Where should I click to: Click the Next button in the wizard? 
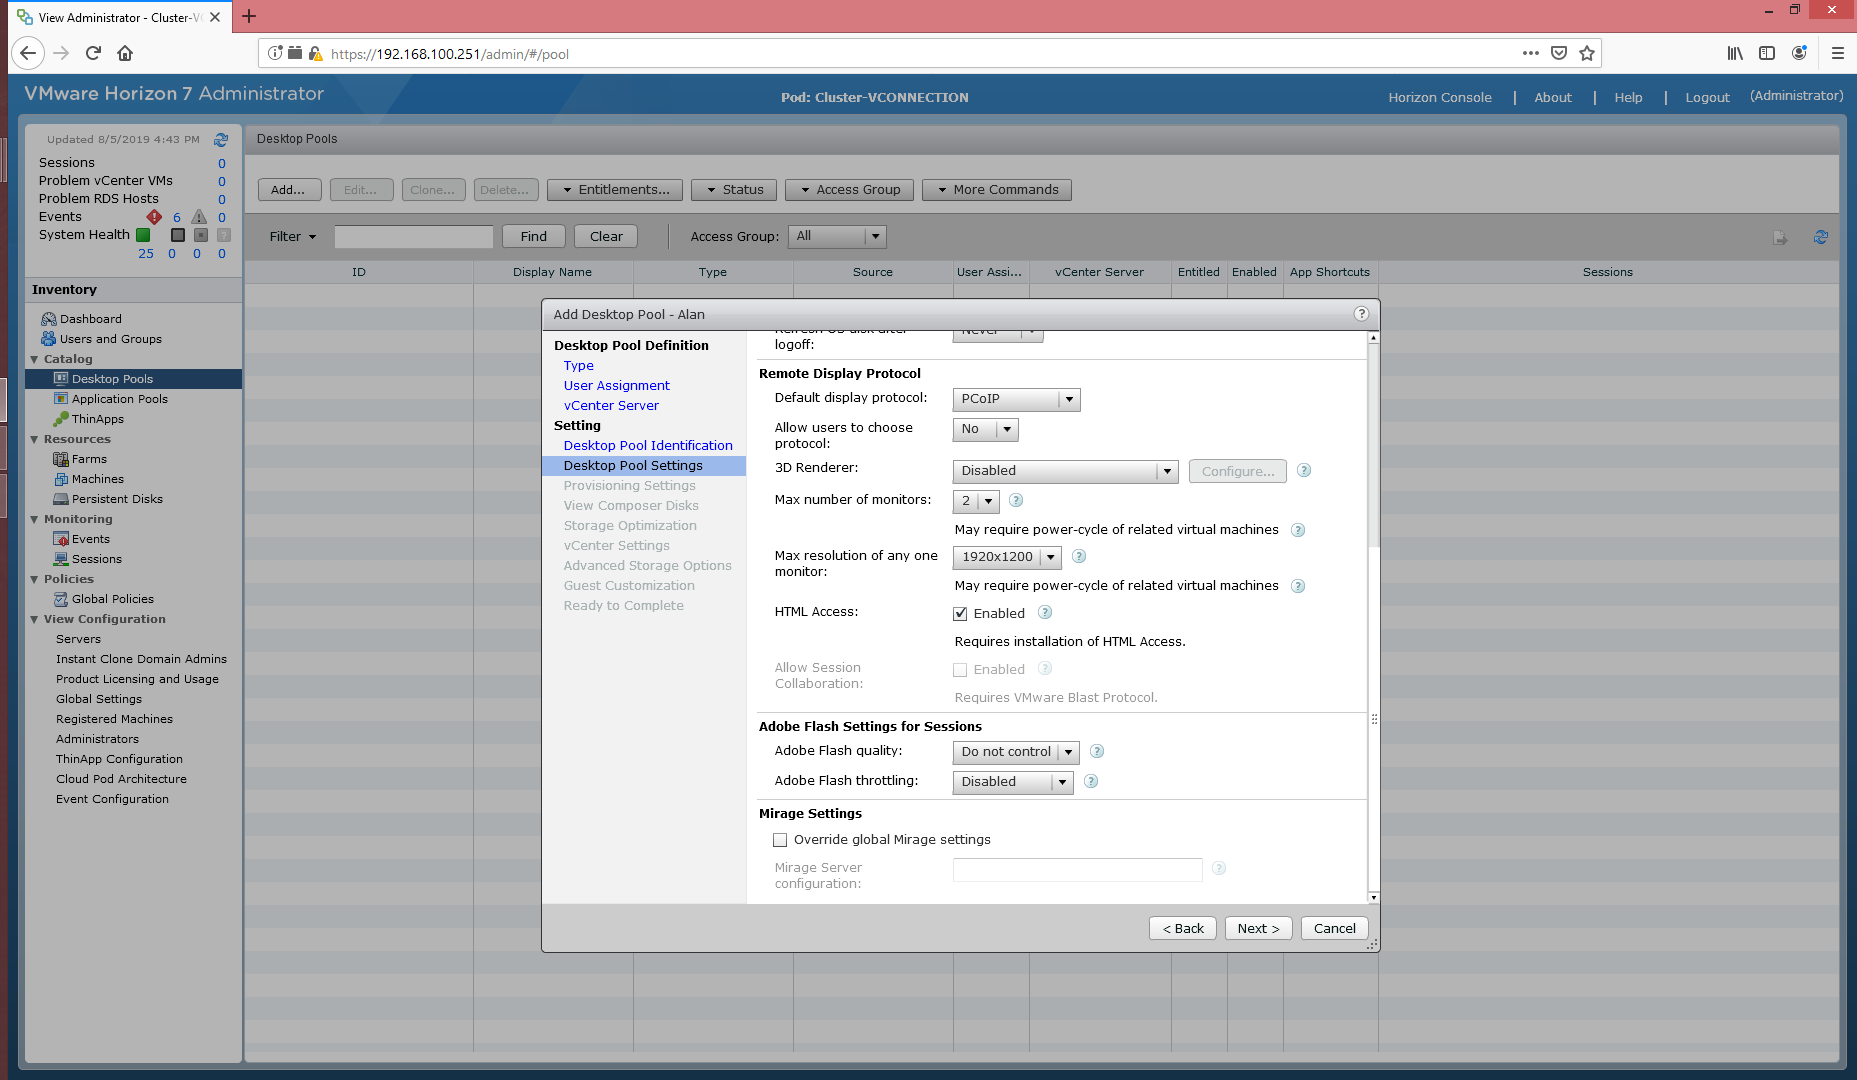pos(1258,929)
